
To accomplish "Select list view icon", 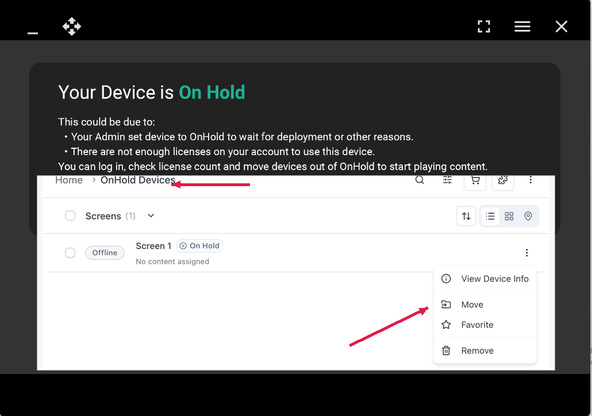I will coord(490,216).
